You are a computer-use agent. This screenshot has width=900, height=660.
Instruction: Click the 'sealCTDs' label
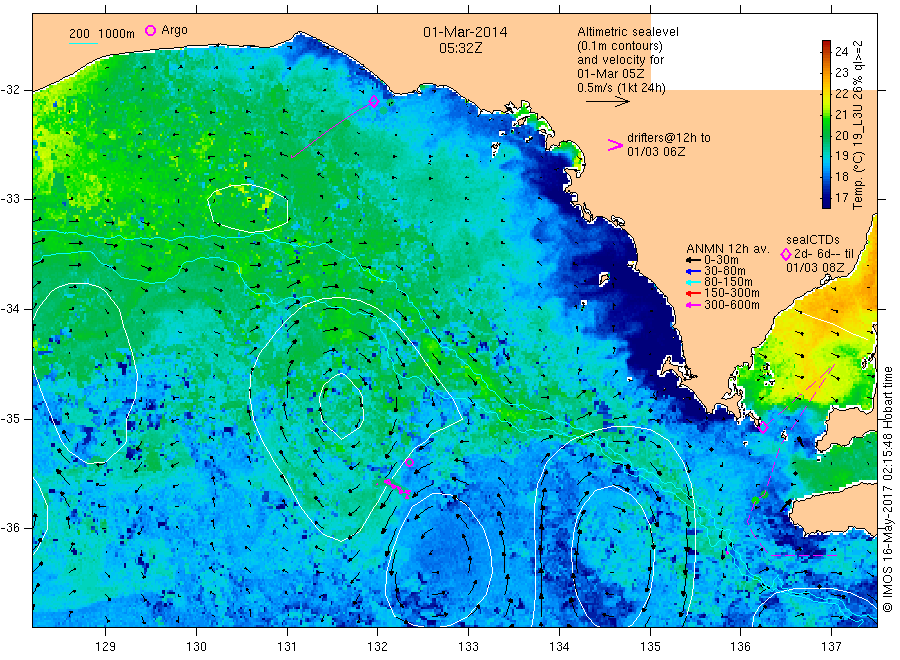(813, 240)
